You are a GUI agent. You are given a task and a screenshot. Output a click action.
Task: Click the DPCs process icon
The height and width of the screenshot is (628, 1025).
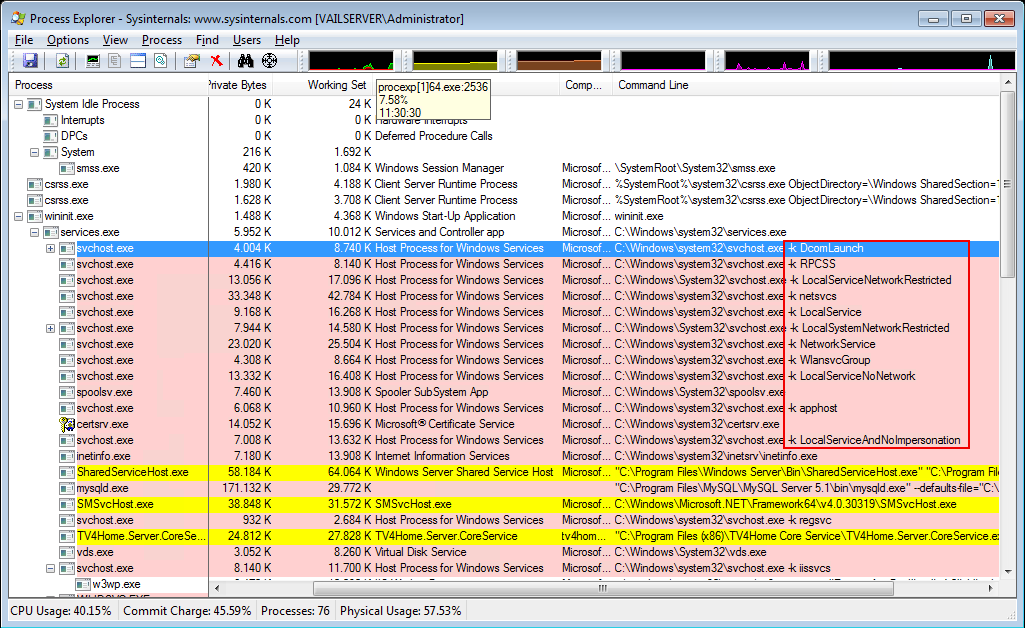tap(50, 136)
